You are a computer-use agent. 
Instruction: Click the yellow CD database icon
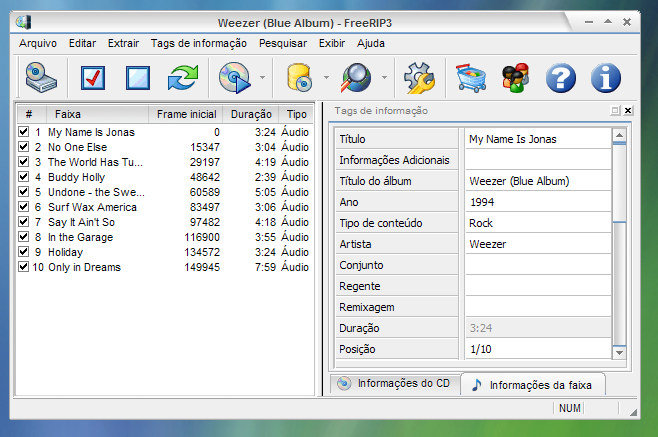pyautogui.click(x=299, y=78)
